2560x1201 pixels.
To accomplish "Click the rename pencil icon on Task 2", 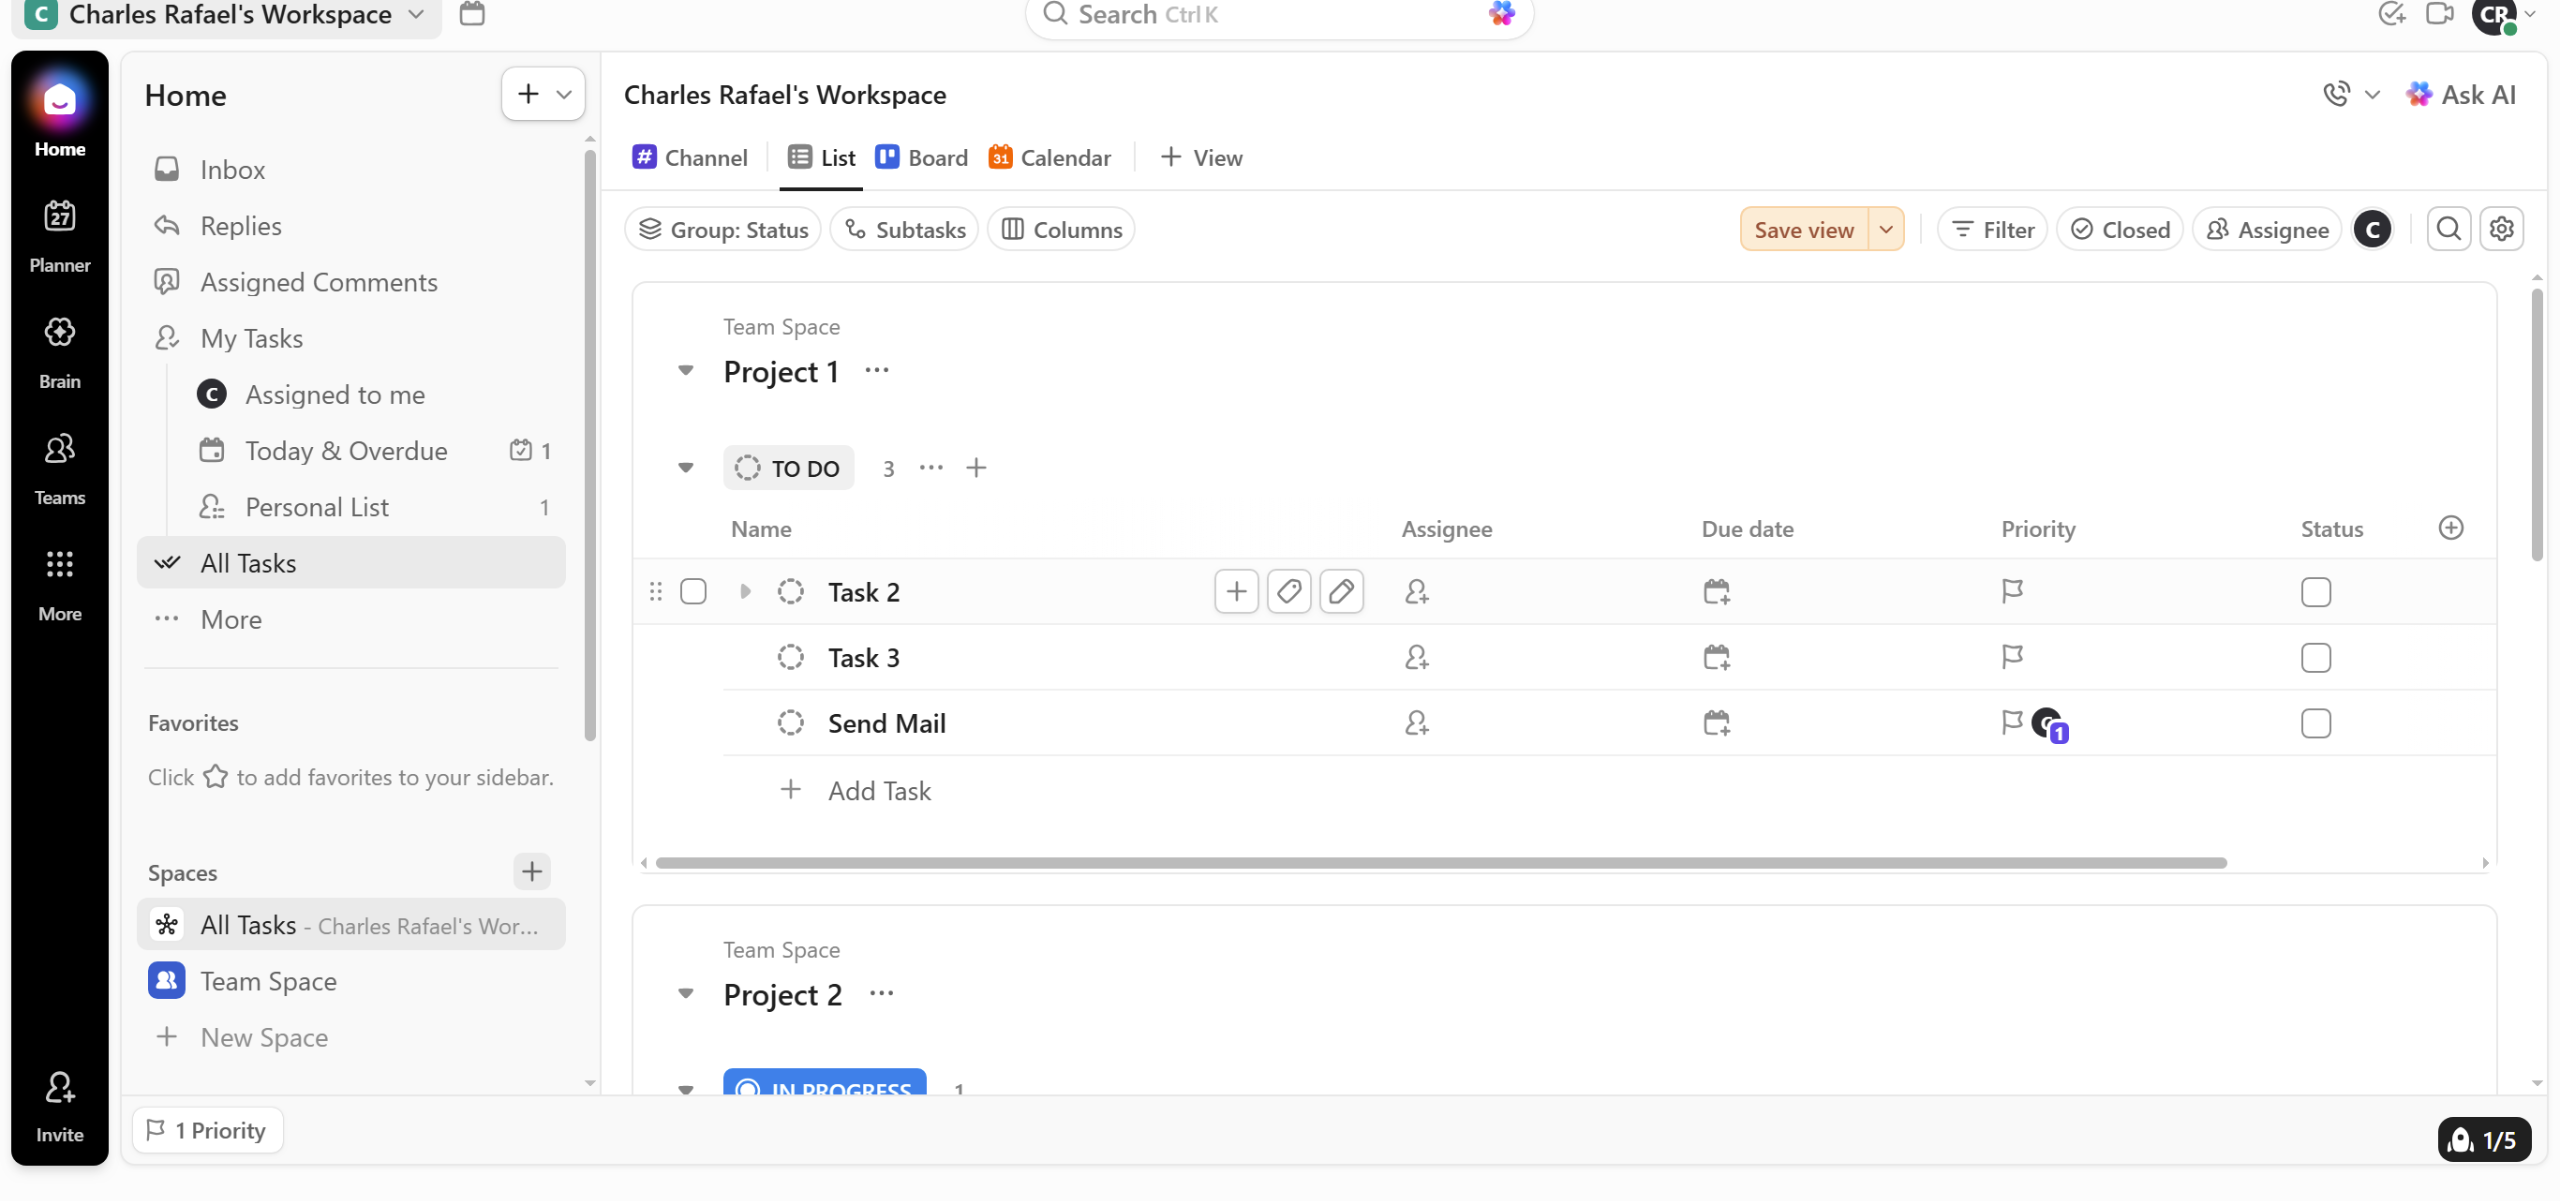I will click(1341, 591).
